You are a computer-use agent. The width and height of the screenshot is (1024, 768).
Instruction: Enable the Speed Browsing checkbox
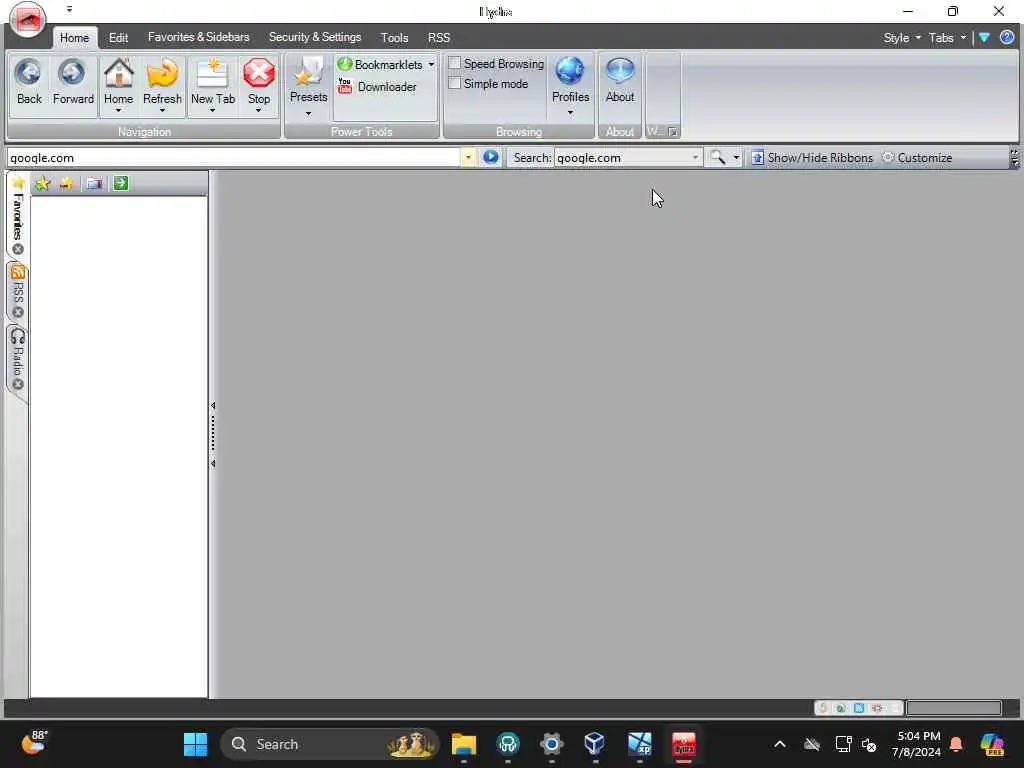pos(455,63)
